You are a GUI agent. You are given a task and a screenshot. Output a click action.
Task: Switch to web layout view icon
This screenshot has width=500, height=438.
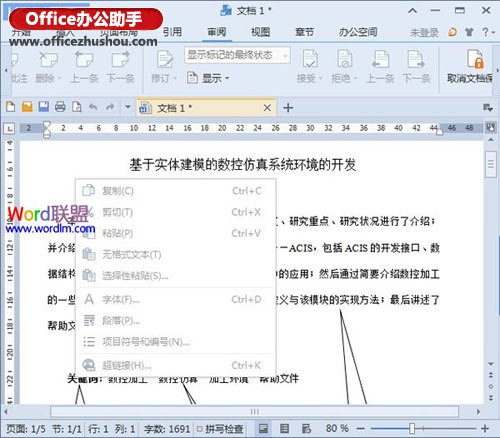pyautogui.click(x=306, y=428)
